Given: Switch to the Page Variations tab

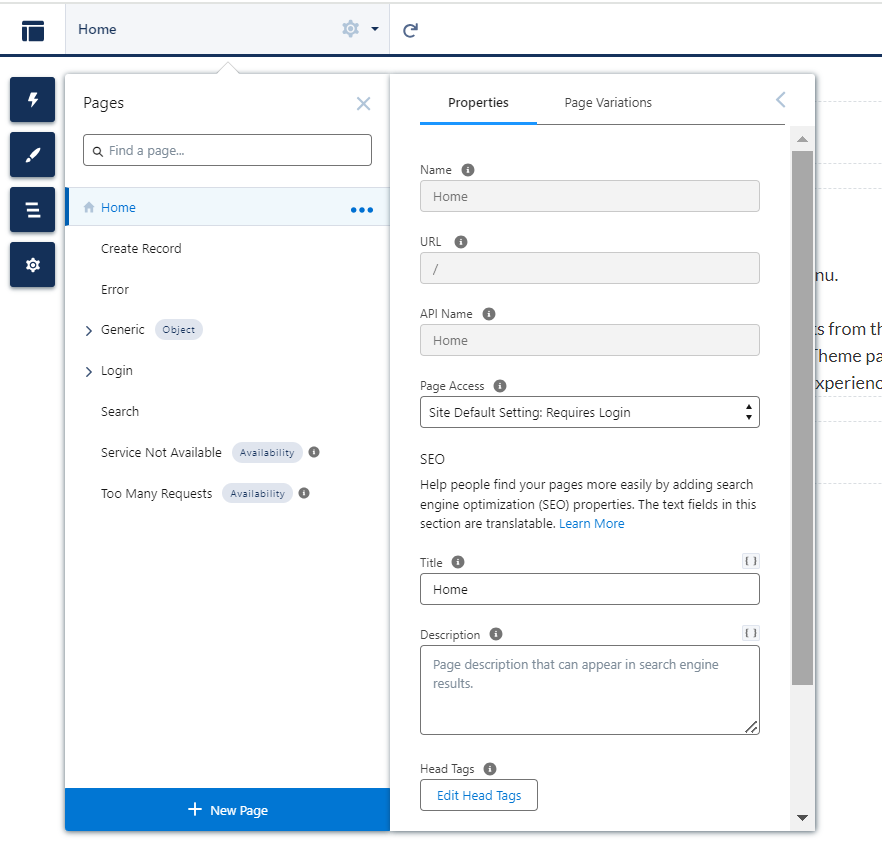Looking at the screenshot, I should click(x=608, y=103).
